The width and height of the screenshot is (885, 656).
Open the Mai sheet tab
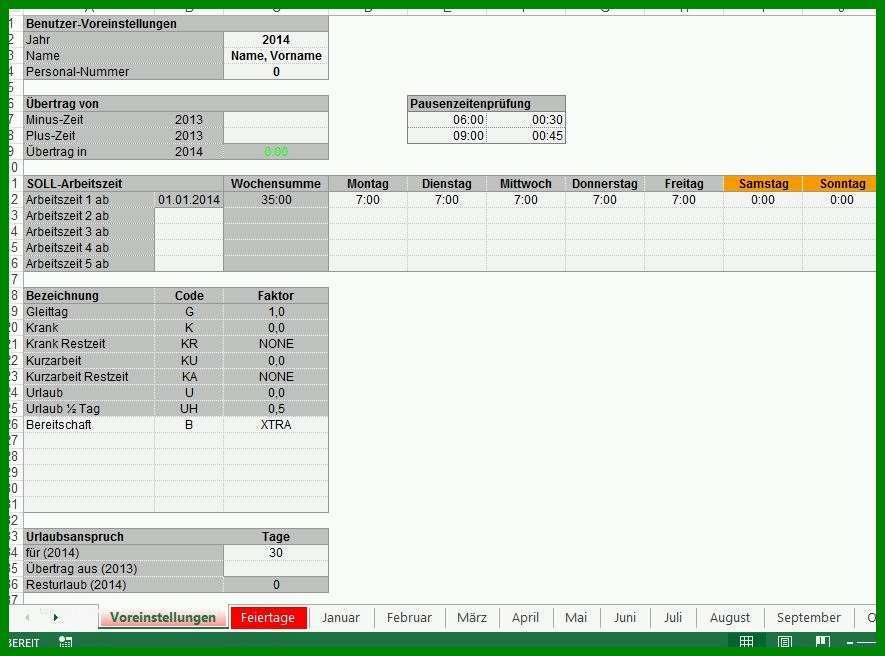pyautogui.click(x=576, y=618)
